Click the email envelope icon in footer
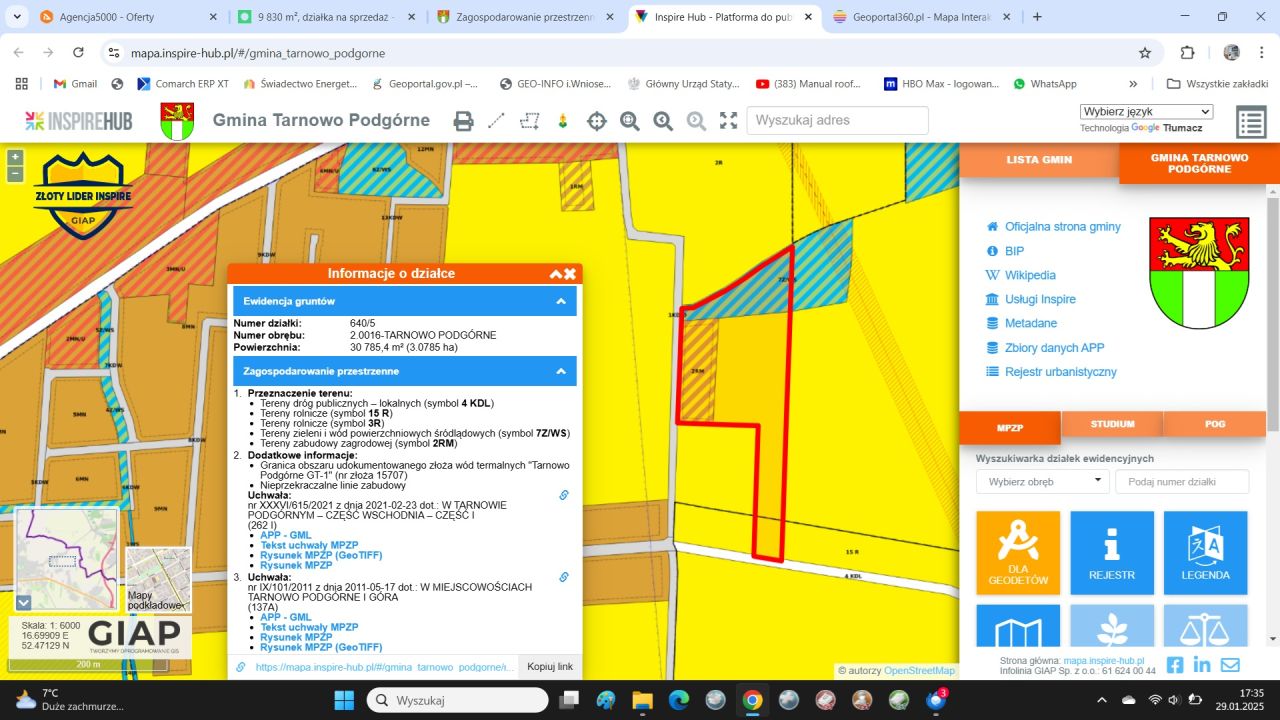 tap(1230, 665)
